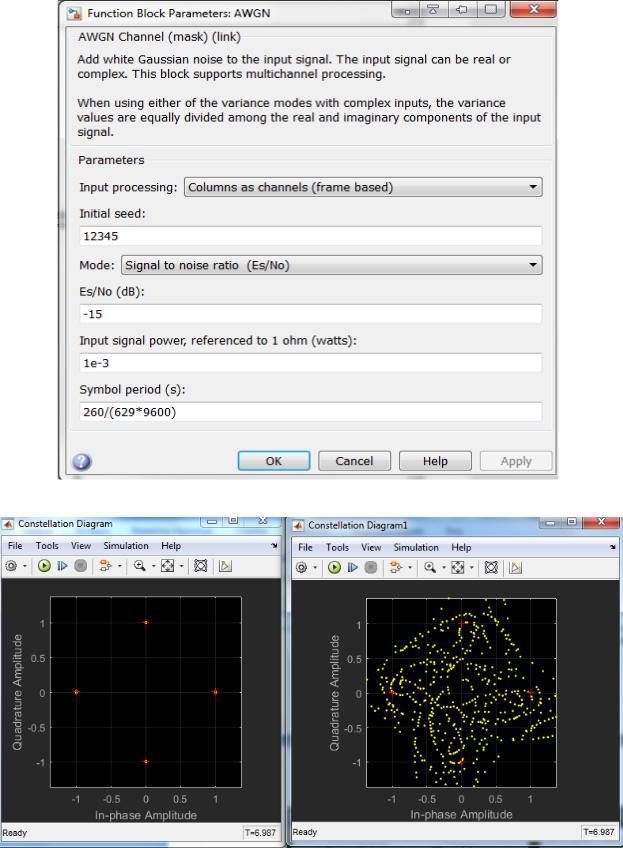
Task: Focus the Input signal power field showing 1e-3
Action: point(310,363)
